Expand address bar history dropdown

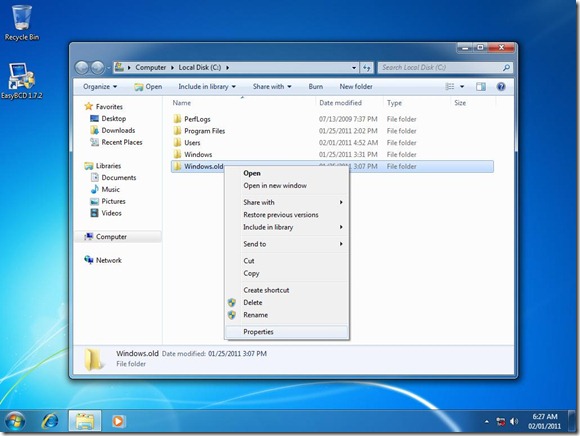point(354,68)
